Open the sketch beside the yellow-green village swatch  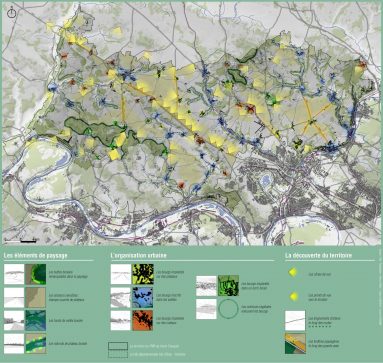121,274
